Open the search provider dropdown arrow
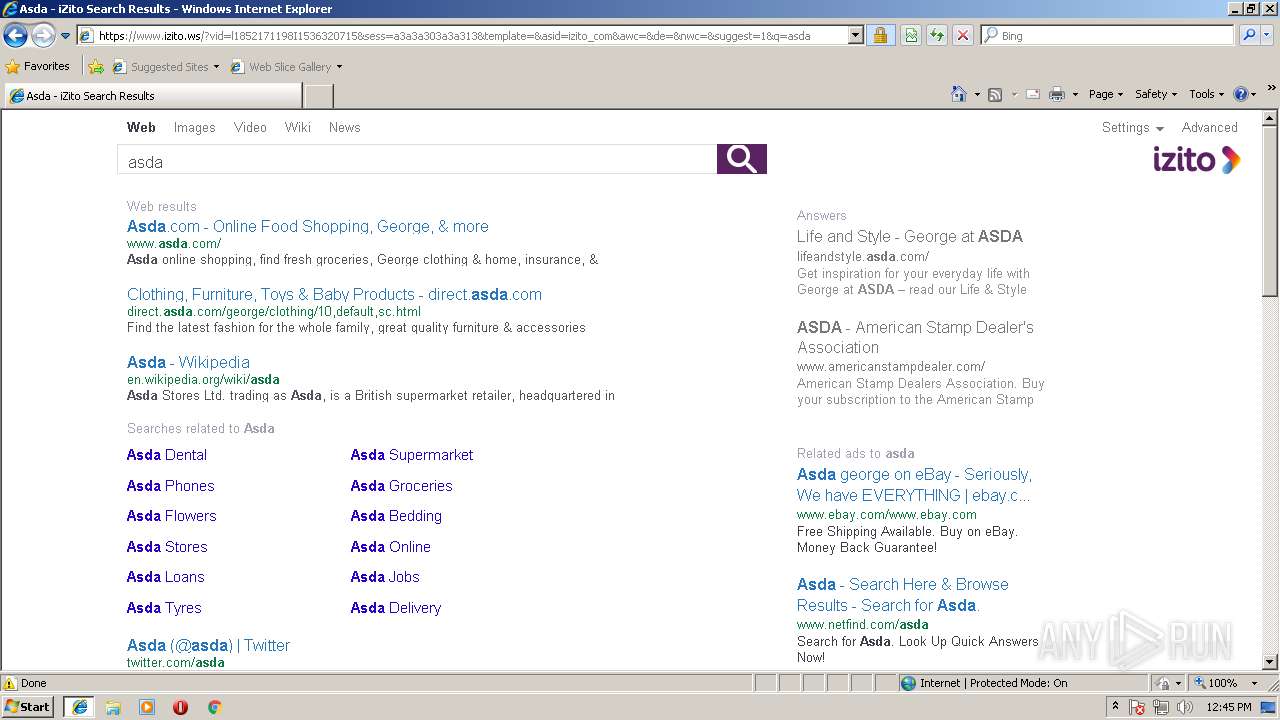 (x=1267, y=36)
